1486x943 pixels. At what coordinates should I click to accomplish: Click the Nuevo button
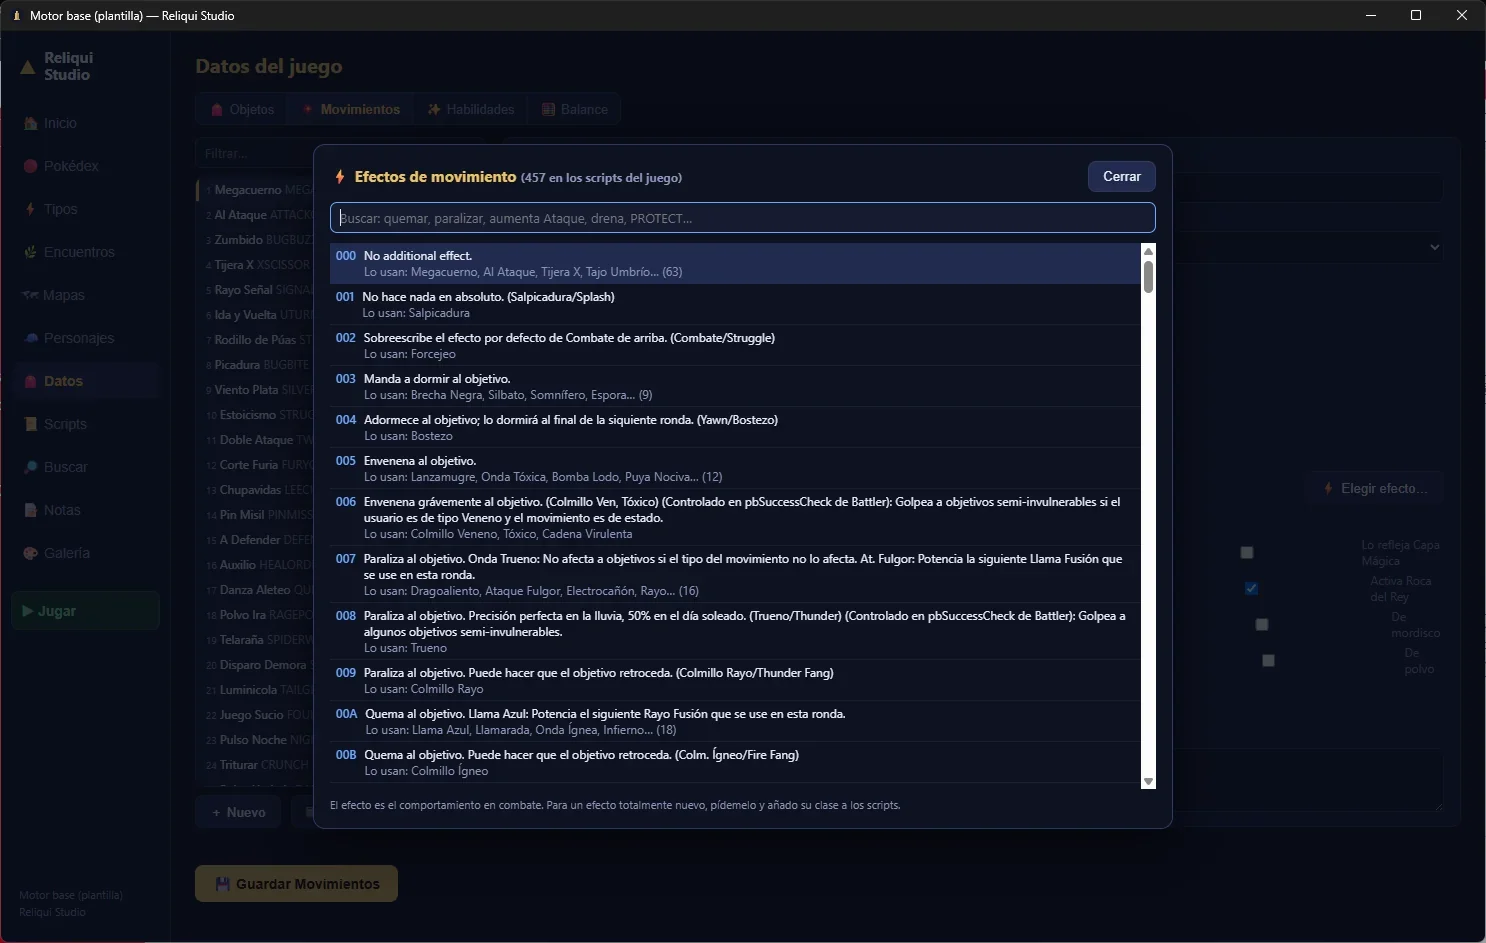click(238, 812)
